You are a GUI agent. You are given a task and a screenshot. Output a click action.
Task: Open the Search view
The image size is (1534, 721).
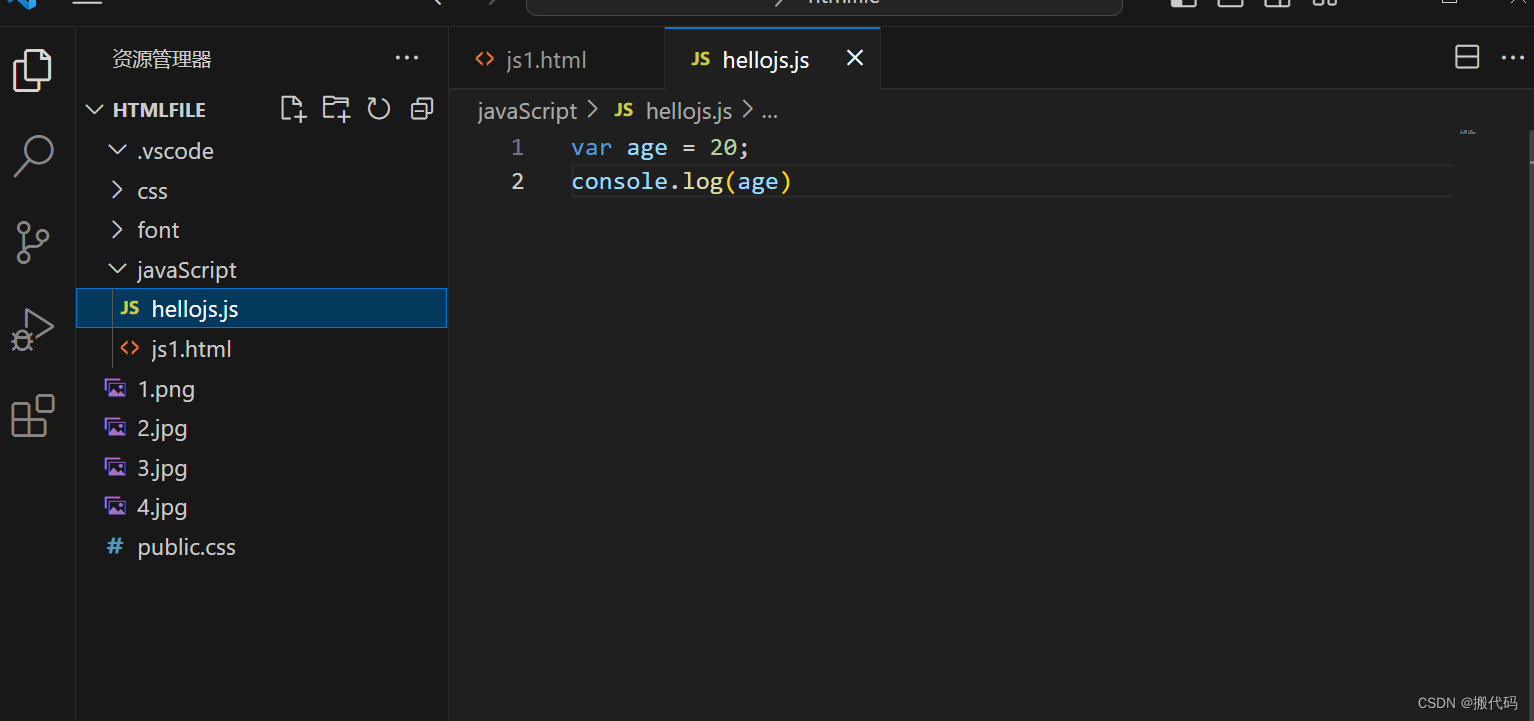pyautogui.click(x=33, y=157)
